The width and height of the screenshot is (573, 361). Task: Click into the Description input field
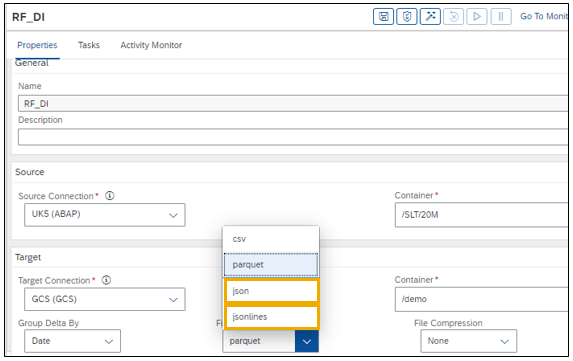(293, 137)
